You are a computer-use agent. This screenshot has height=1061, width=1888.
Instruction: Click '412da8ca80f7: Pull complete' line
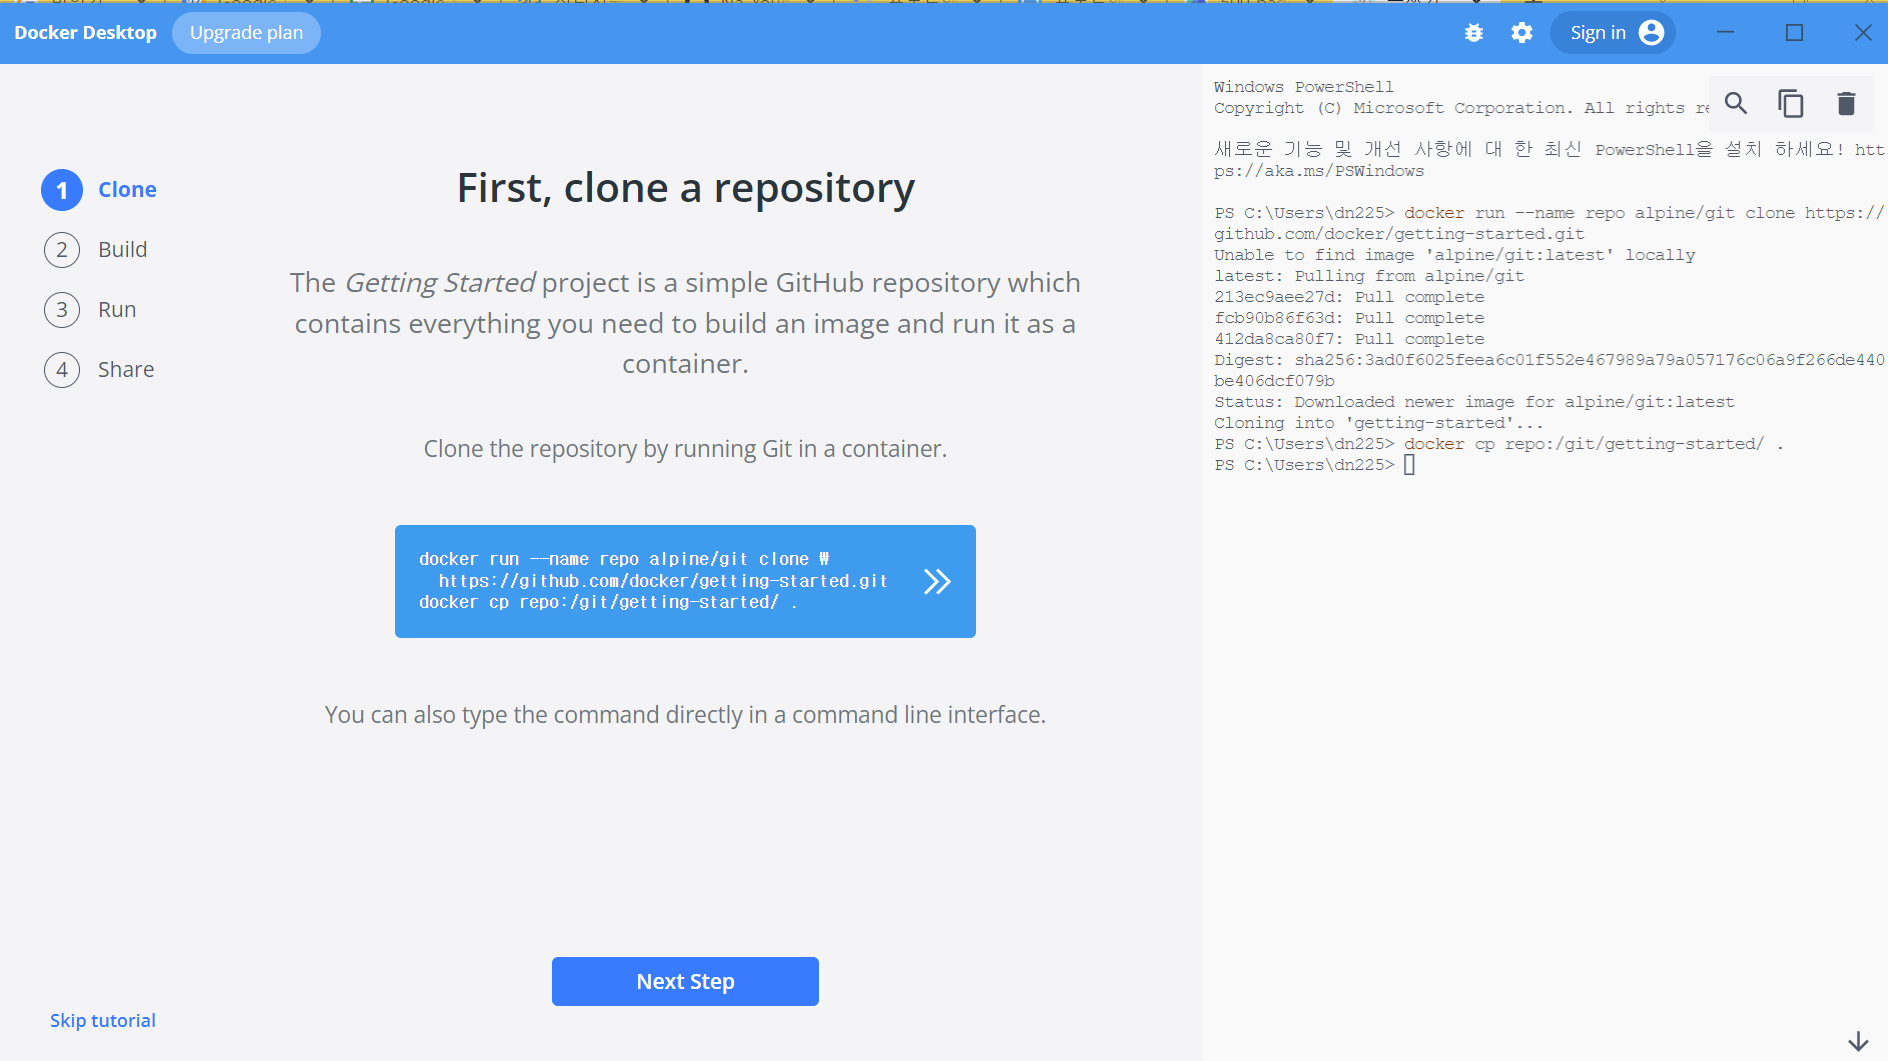click(1349, 339)
